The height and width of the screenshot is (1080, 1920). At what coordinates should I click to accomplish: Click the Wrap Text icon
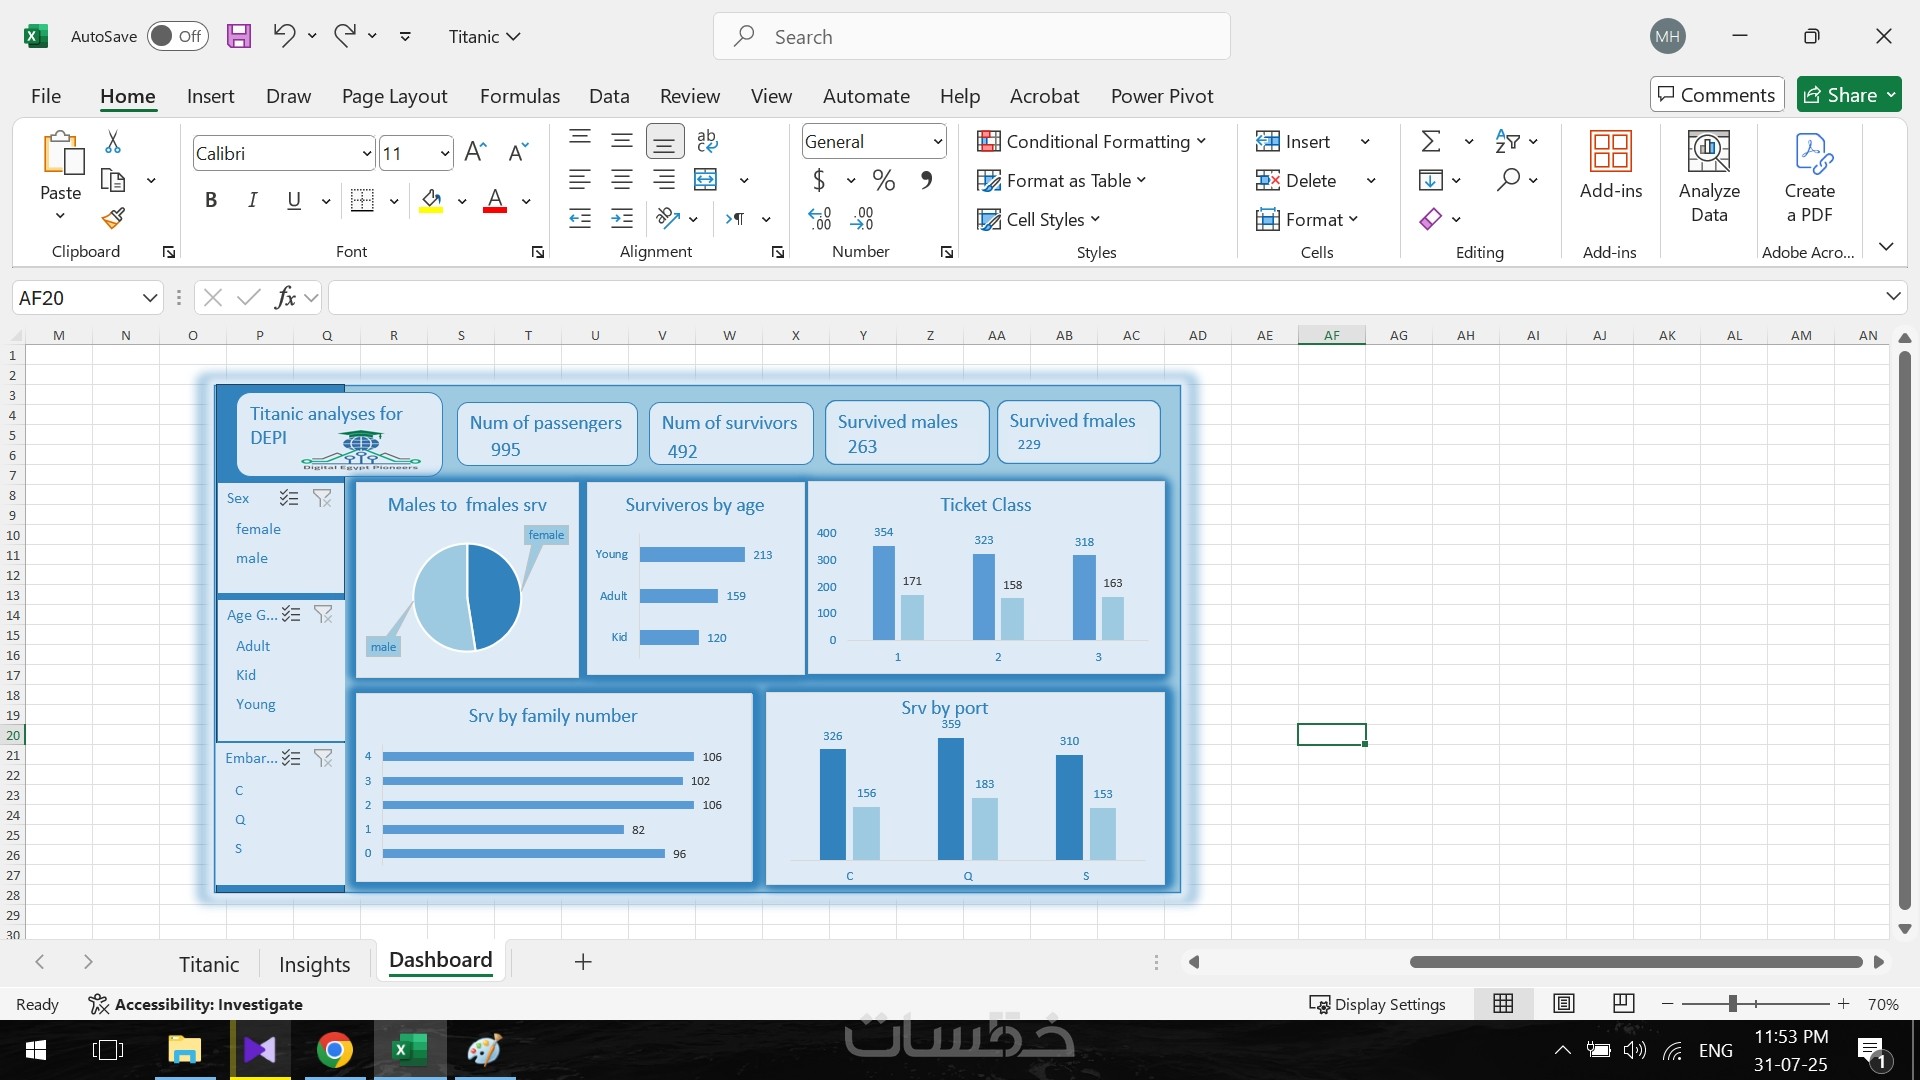(706, 141)
